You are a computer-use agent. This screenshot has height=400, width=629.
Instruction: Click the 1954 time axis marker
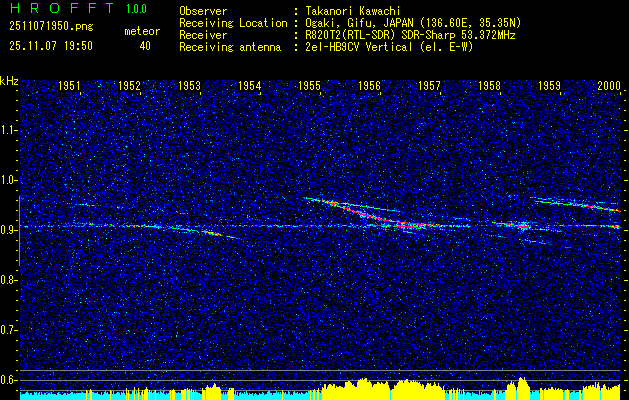click(x=250, y=85)
